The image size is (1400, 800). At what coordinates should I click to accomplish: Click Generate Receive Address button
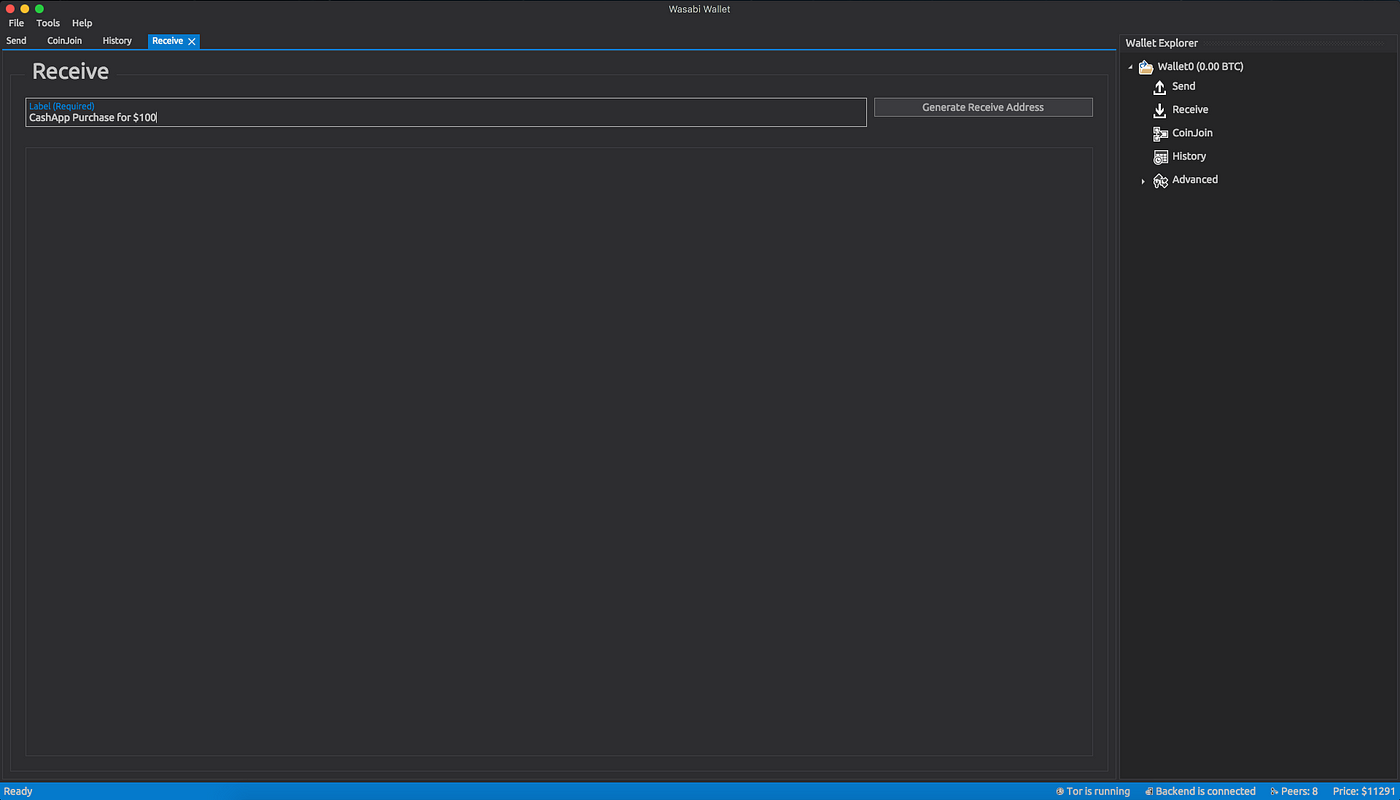click(x=983, y=107)
